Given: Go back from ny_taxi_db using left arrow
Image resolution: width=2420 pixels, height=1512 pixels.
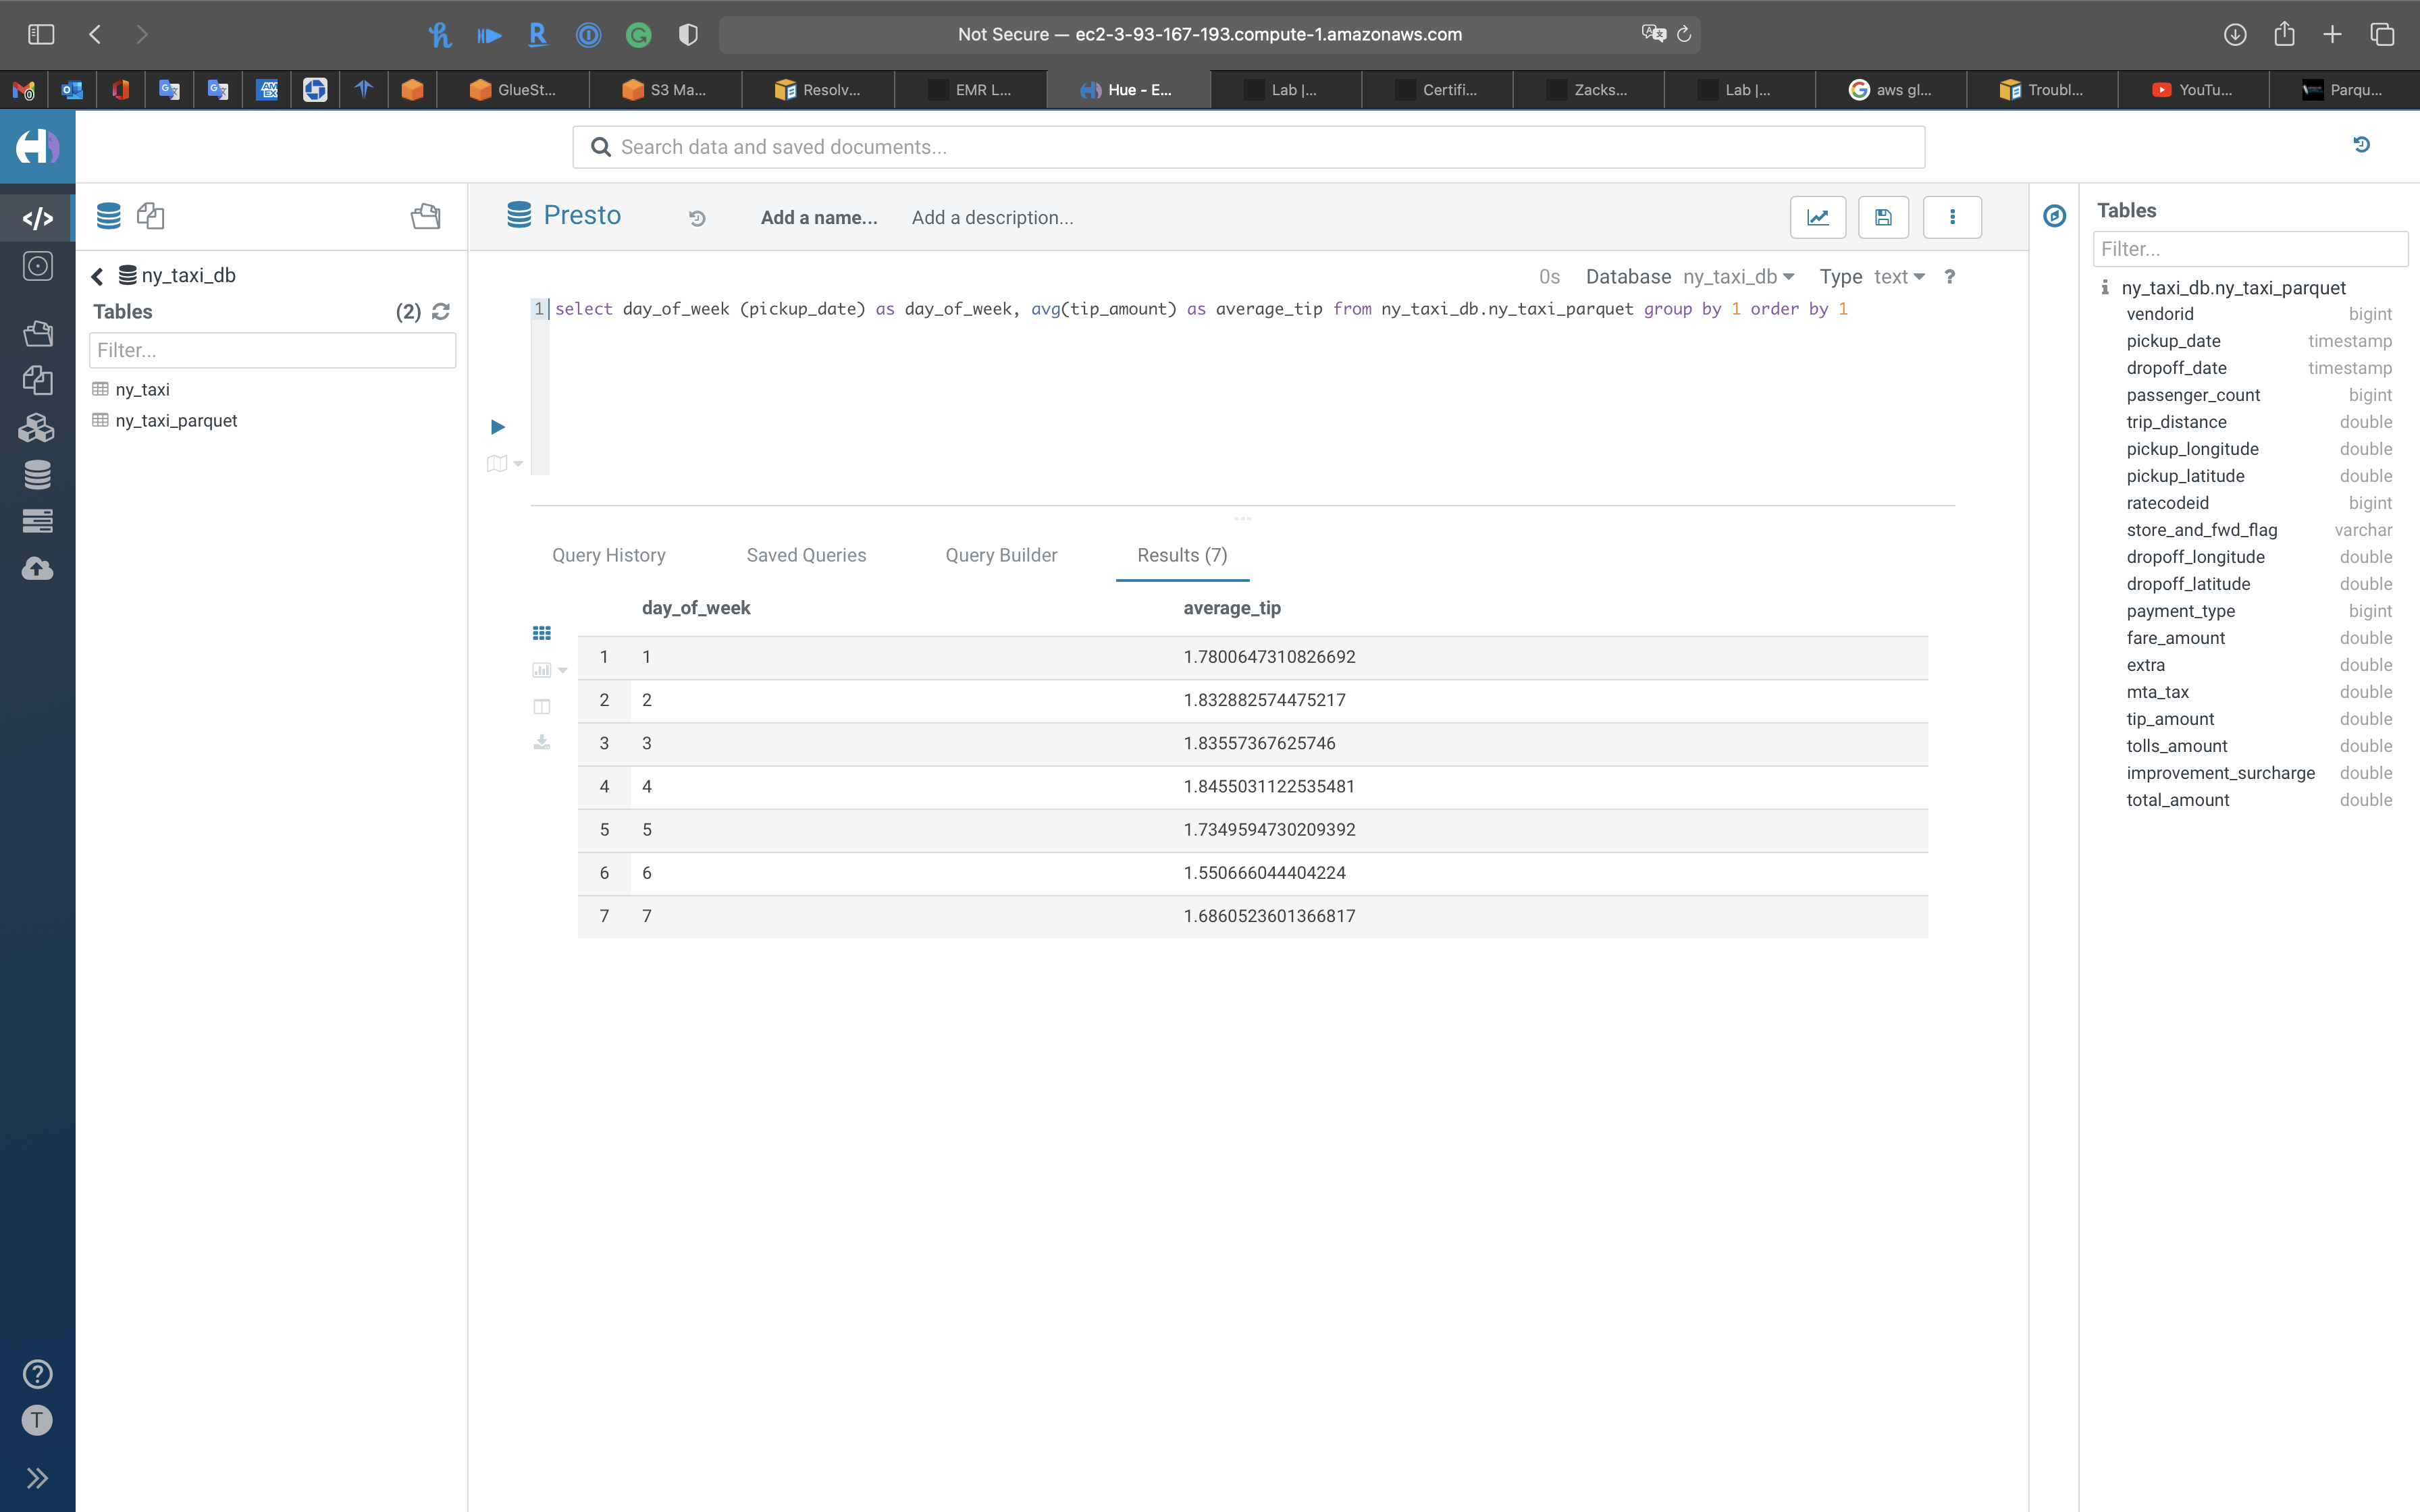Looking at the screenshot, I should pyautogui.click(x=98, y=276).
